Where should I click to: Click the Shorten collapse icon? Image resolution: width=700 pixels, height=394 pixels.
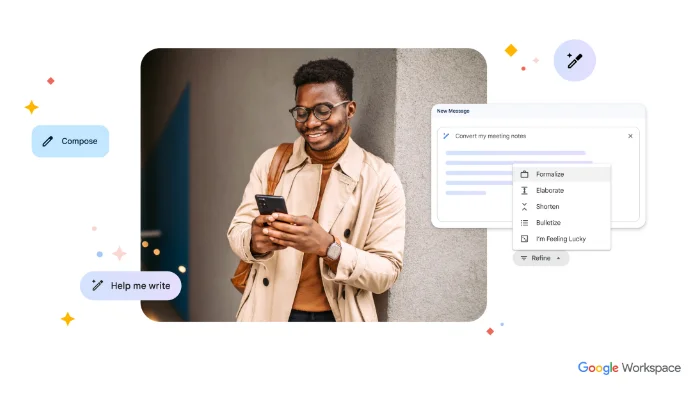[x=525, y=207]
